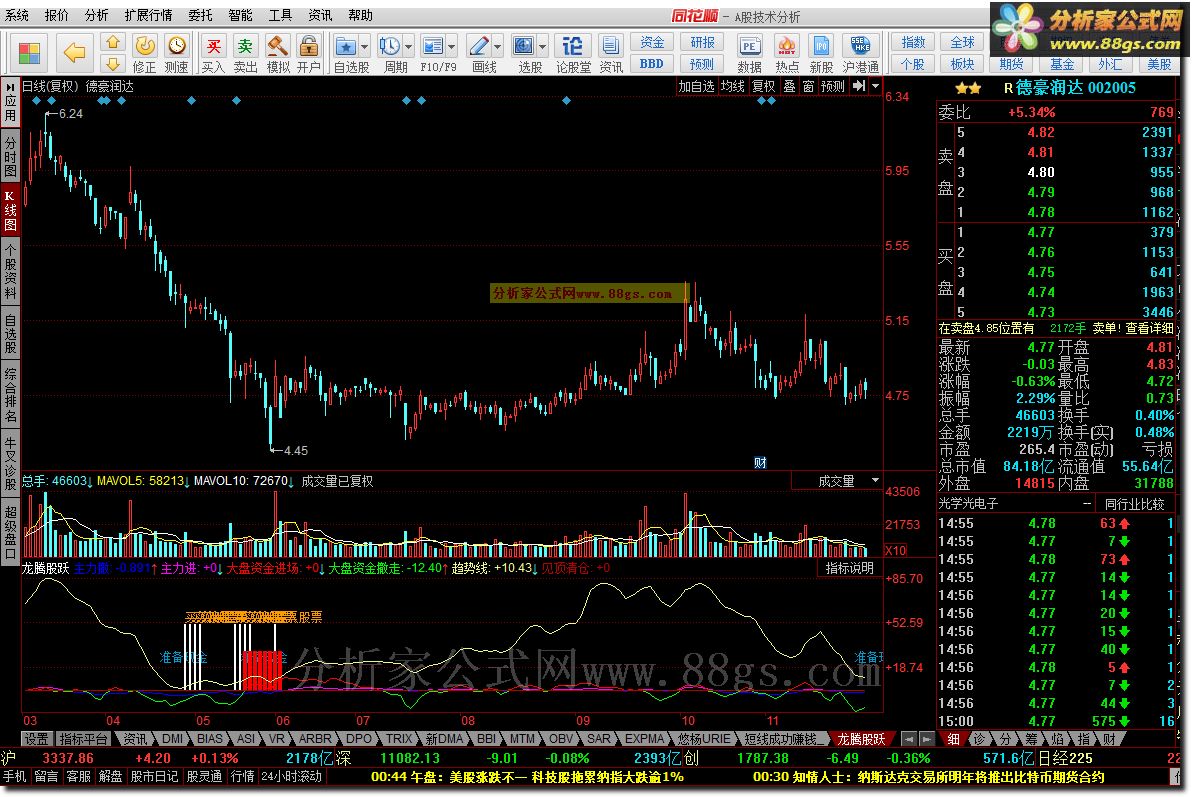Switch to K线图 view in left sidebar
This screenshot has height=797, width=1192.
(x=10, y=210)
